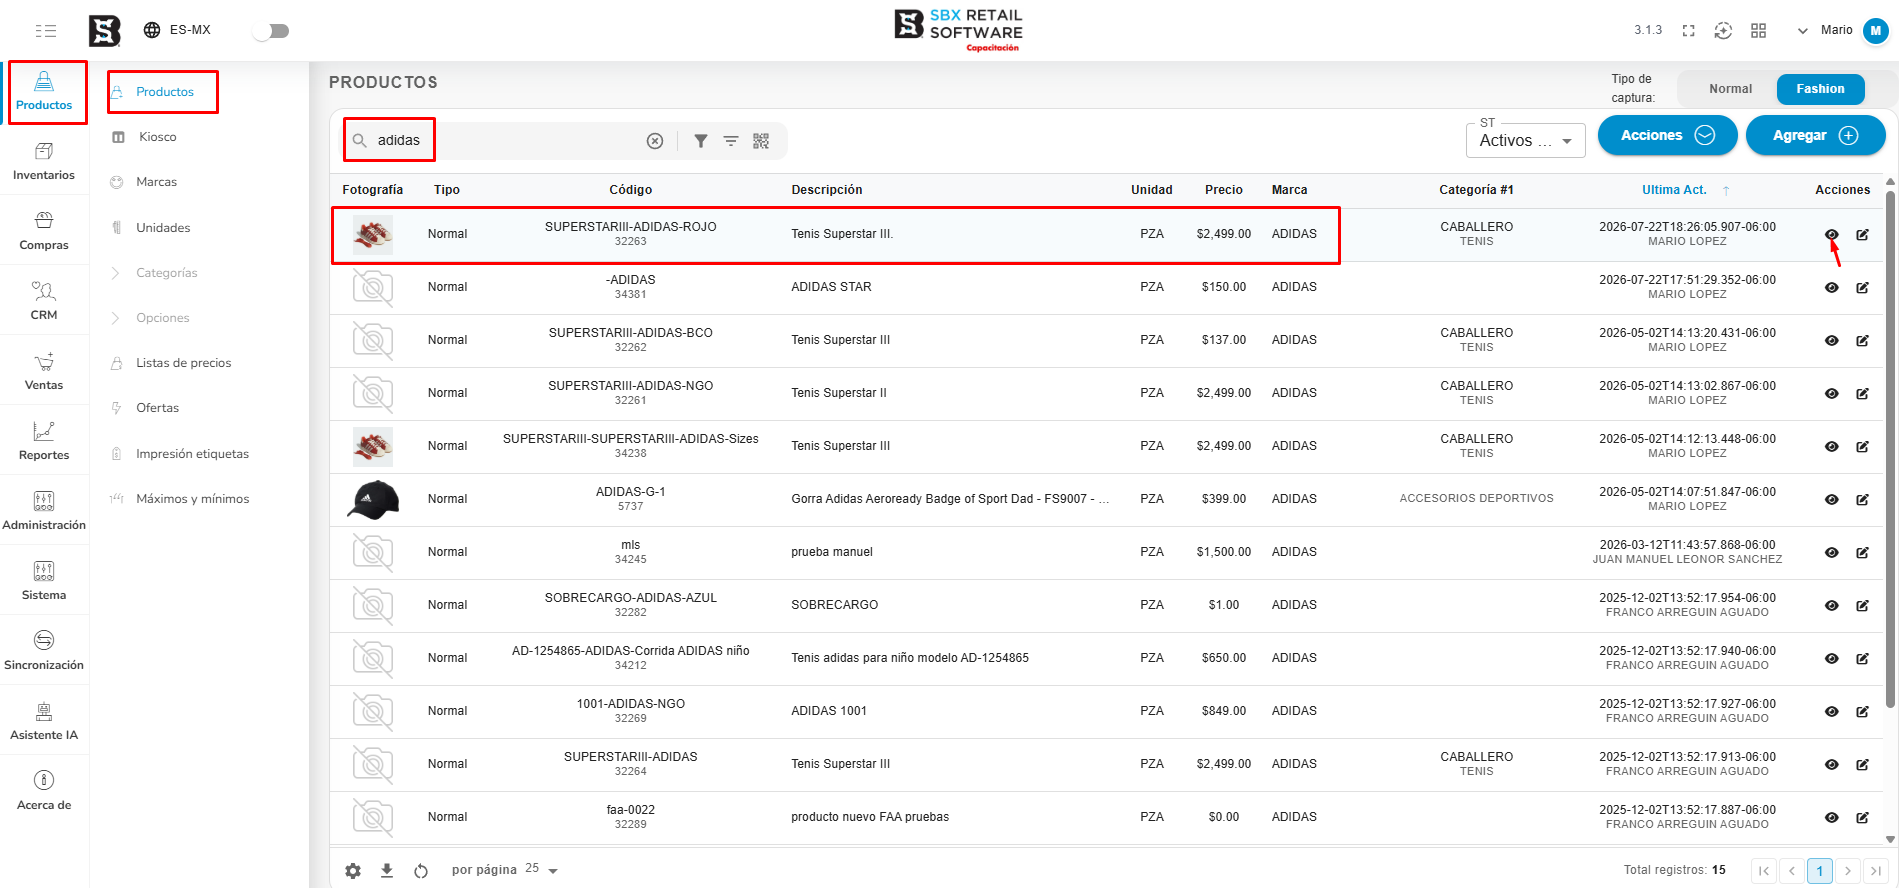Switch to the Ventas module
1899x888 pixels.
tap(44, 371)
